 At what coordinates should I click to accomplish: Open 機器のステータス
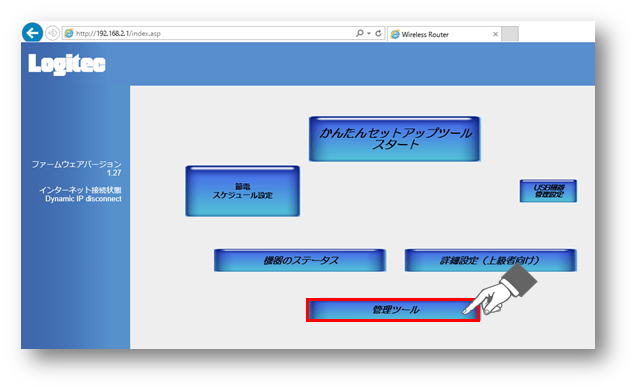point(300,260)
